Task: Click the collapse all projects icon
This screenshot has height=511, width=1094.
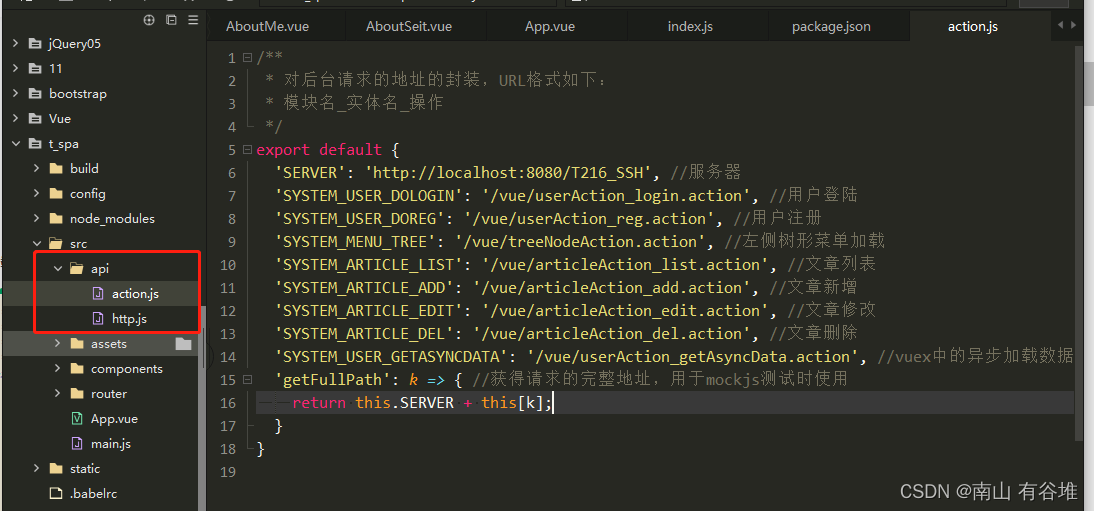Action: [x=171, y=20]
